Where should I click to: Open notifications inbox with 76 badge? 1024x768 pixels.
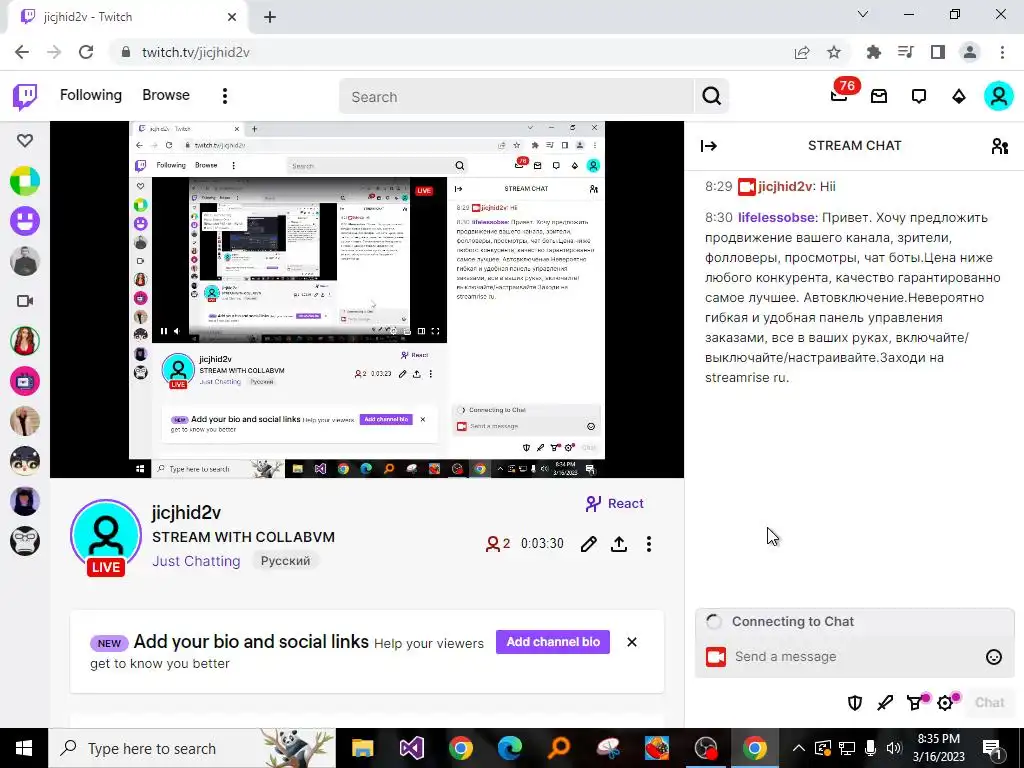point(840,95)
